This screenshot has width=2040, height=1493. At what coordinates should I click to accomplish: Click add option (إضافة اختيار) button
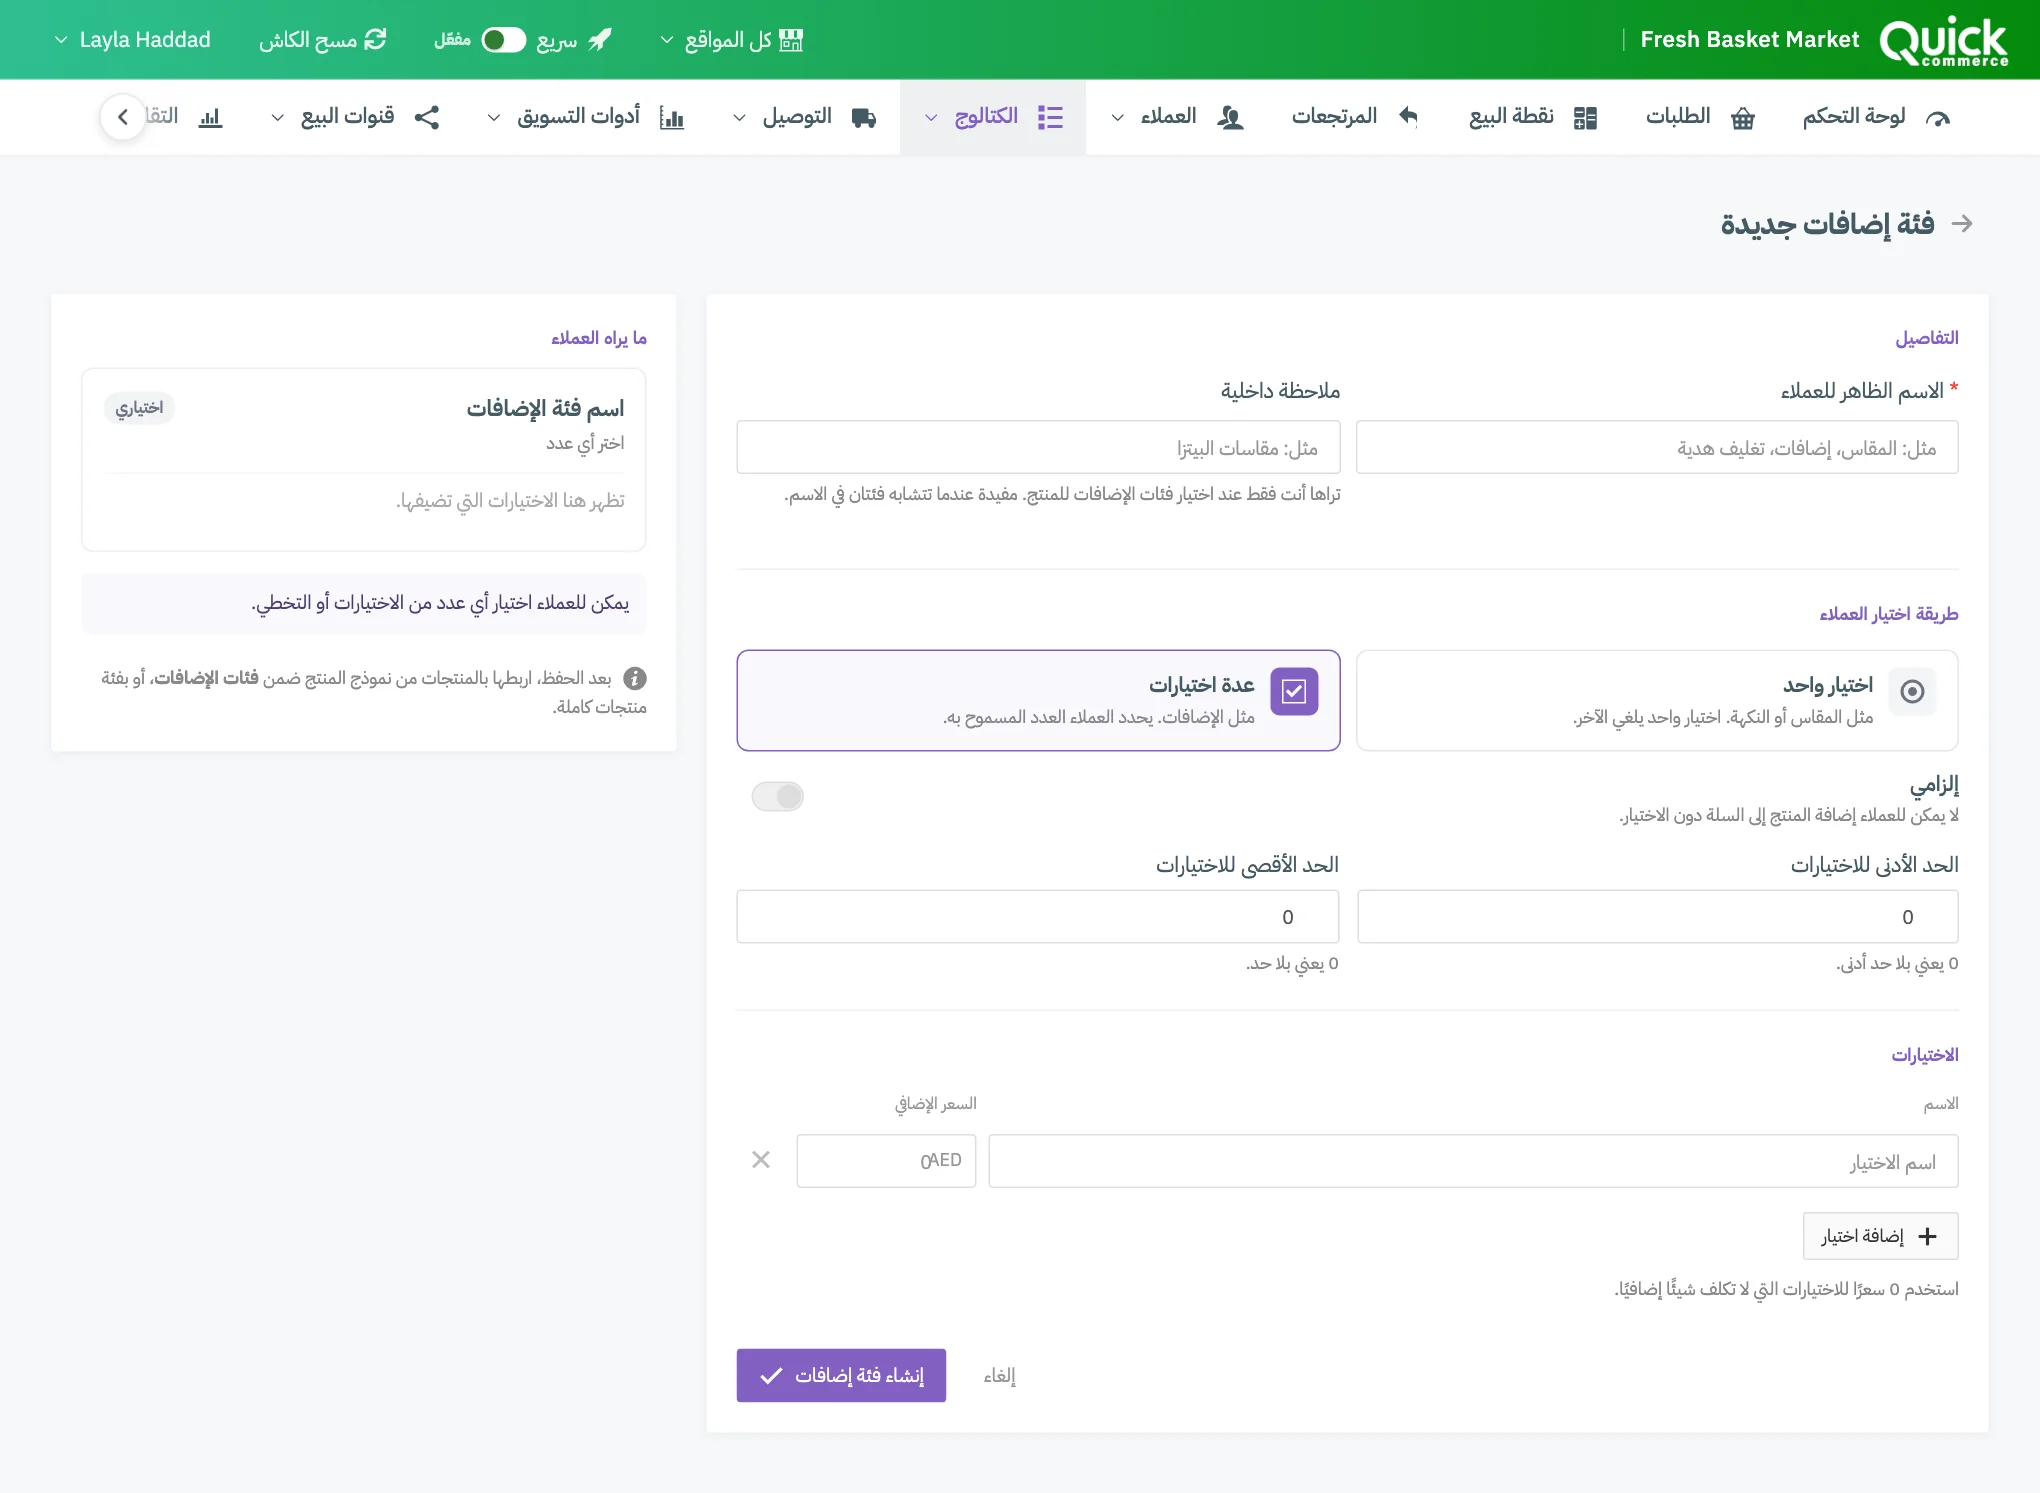[1880, 1237]
